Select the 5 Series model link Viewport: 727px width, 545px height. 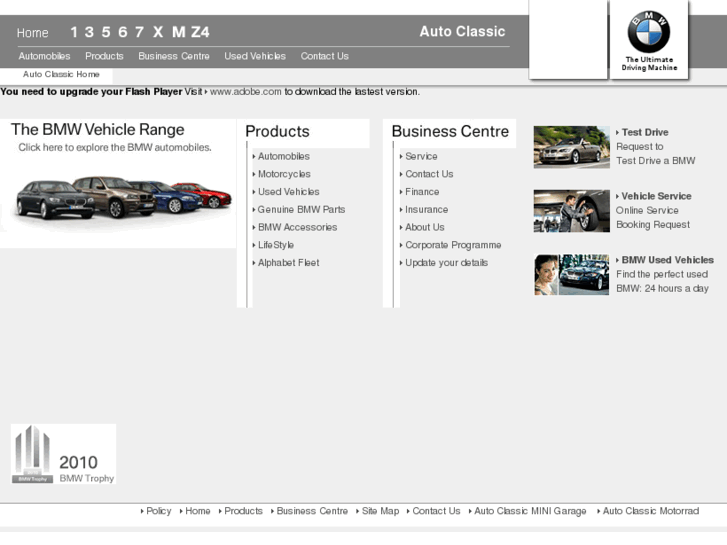(106, 32)
